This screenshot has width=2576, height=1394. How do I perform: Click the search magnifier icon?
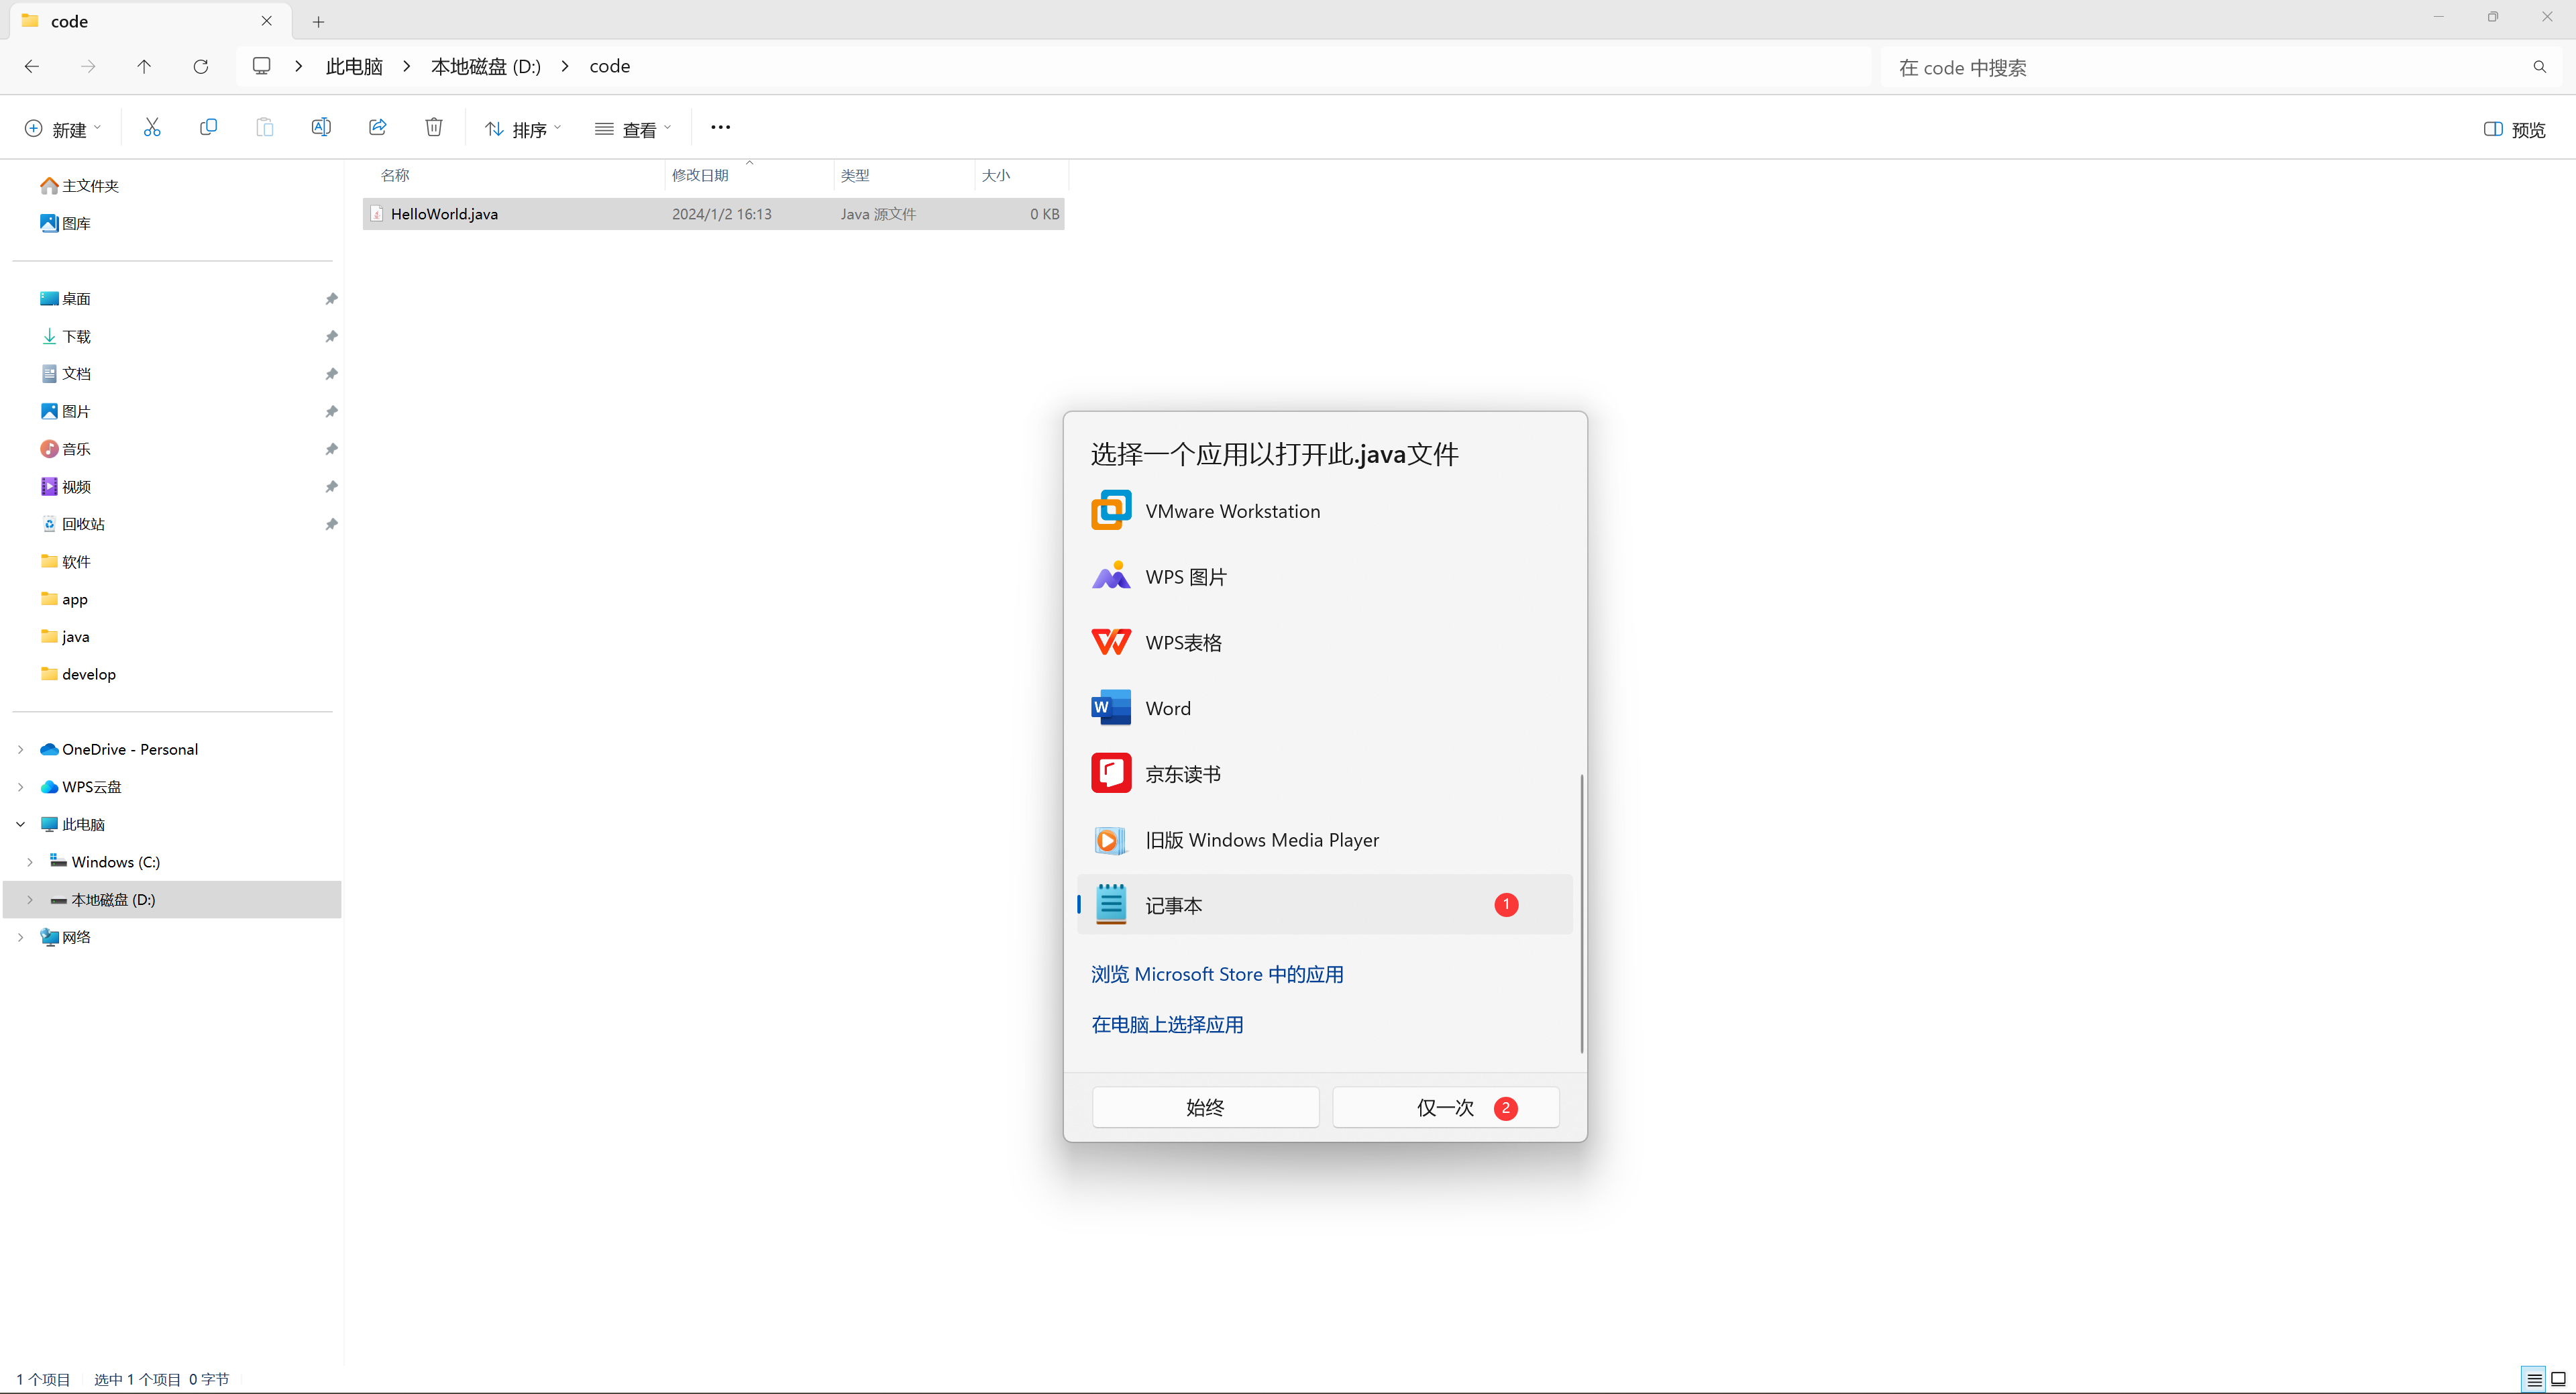pos(2539,67)
